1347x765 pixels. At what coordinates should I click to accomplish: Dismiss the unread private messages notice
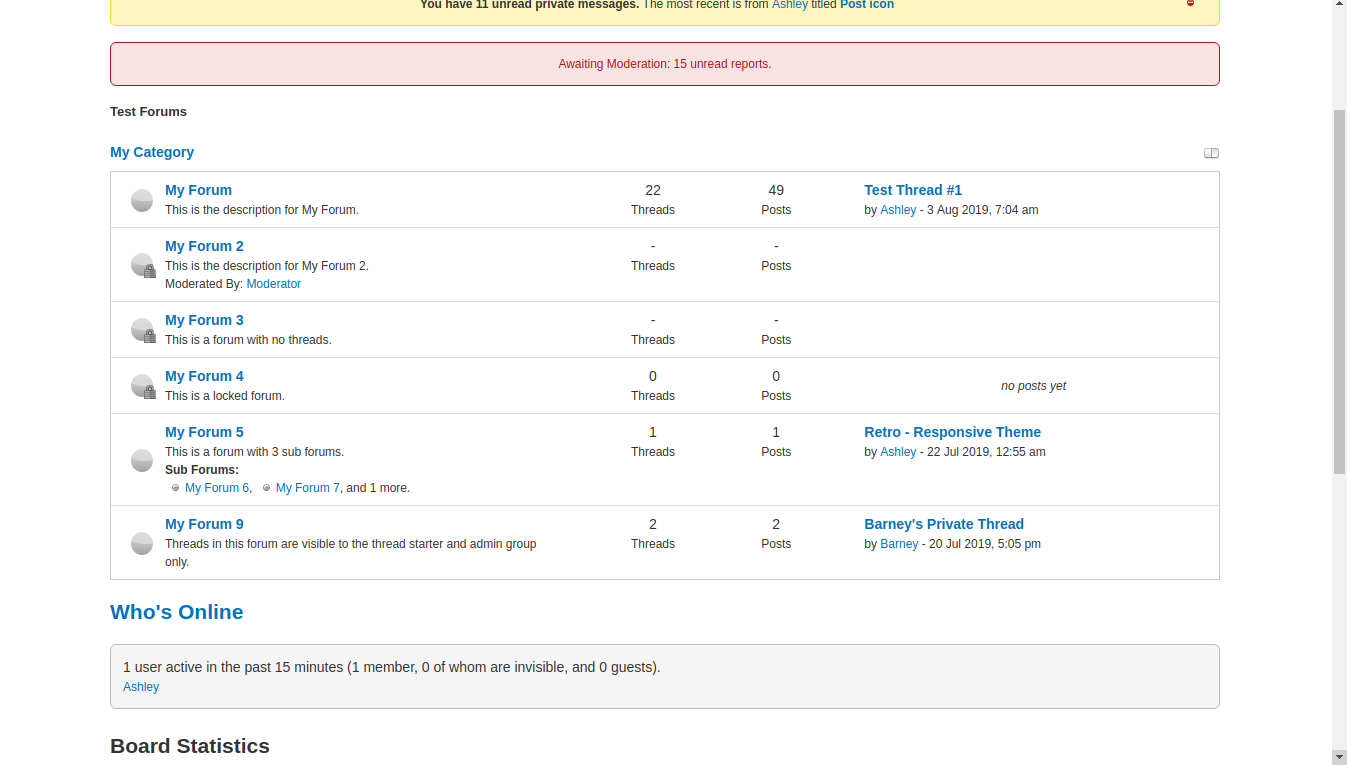pyautogui.click(x=1190, y=4)
